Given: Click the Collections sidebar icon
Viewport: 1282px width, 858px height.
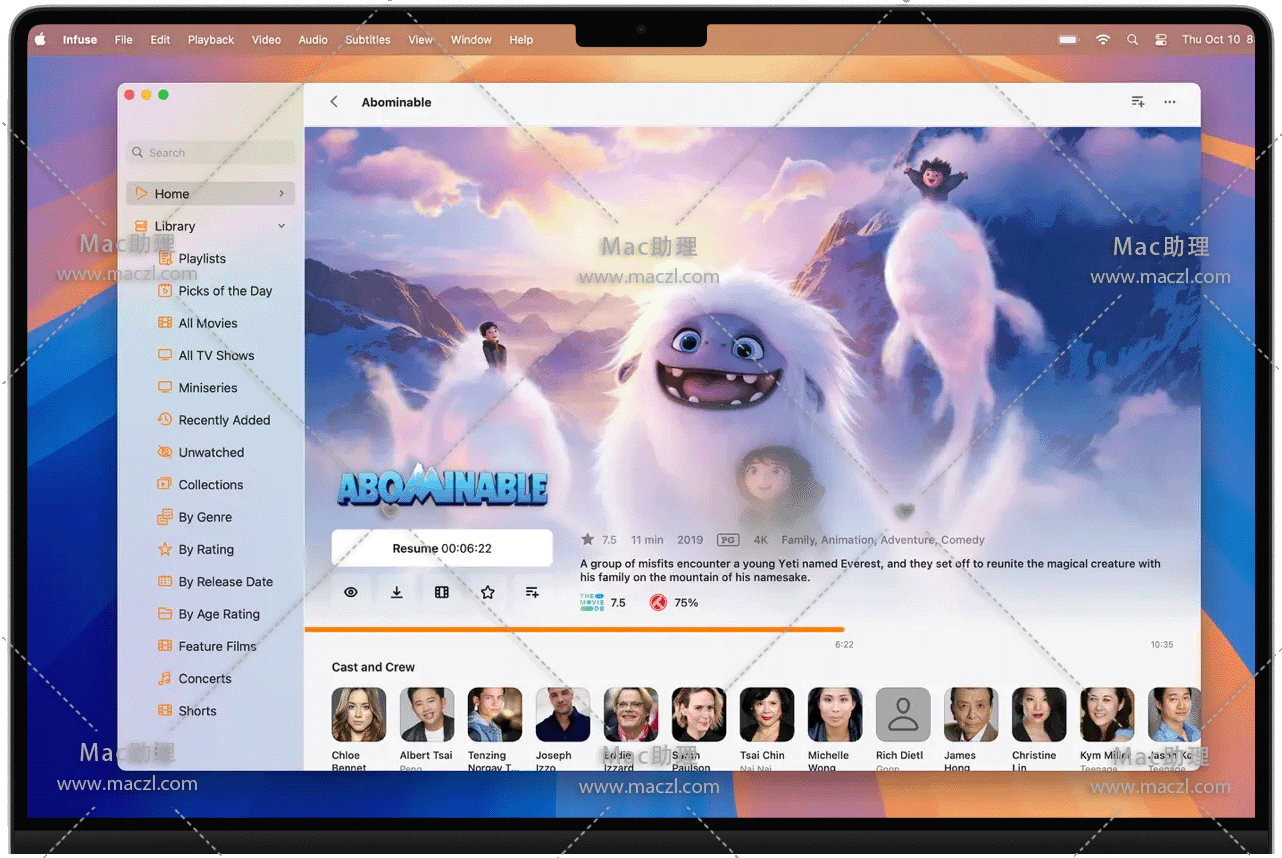Looking at the screenshot, I should click(165, 484).
